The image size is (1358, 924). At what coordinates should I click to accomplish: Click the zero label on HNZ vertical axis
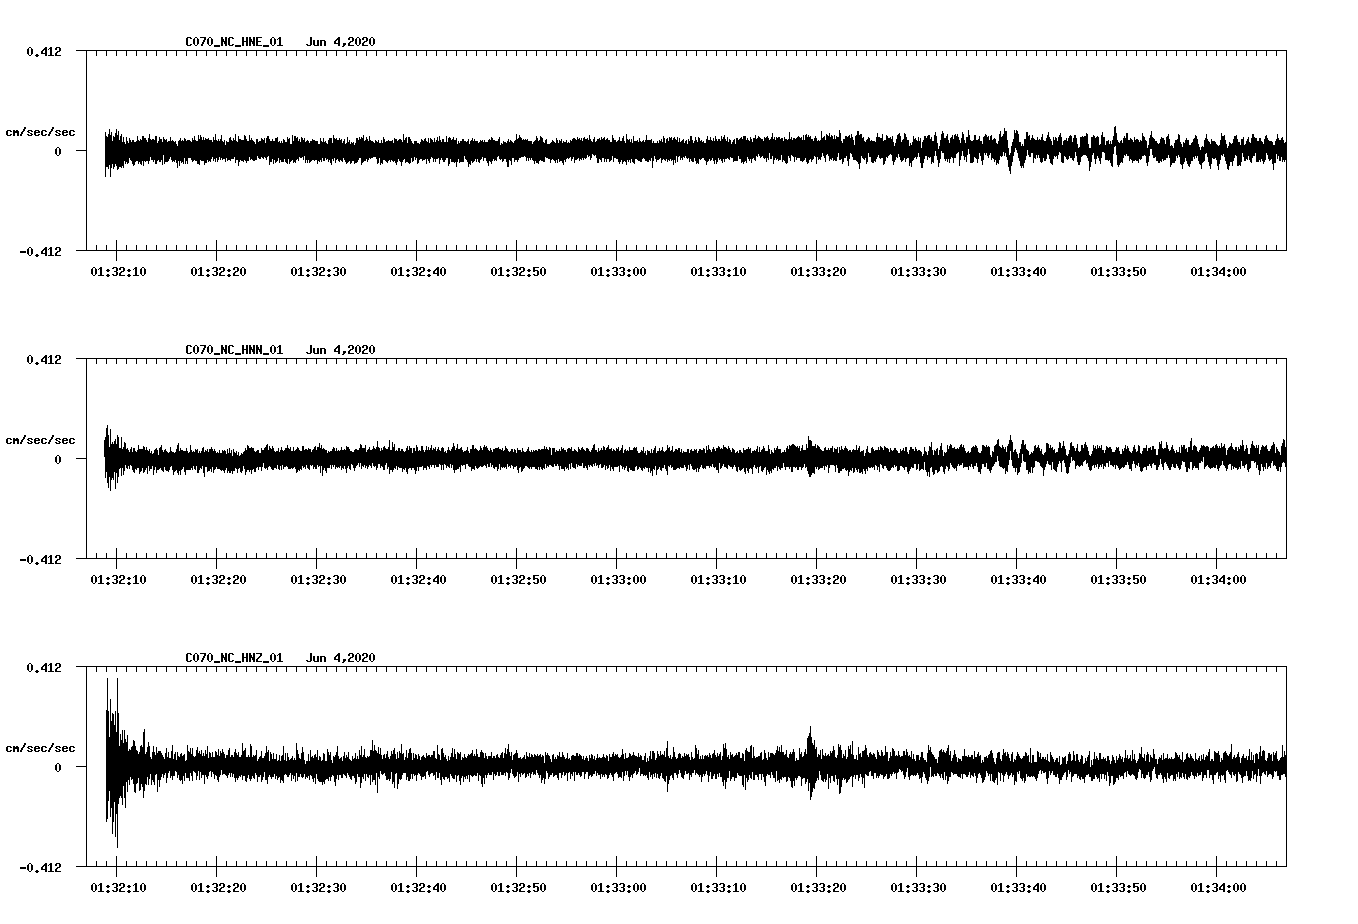pyautogui.click(x=58, y=767)
